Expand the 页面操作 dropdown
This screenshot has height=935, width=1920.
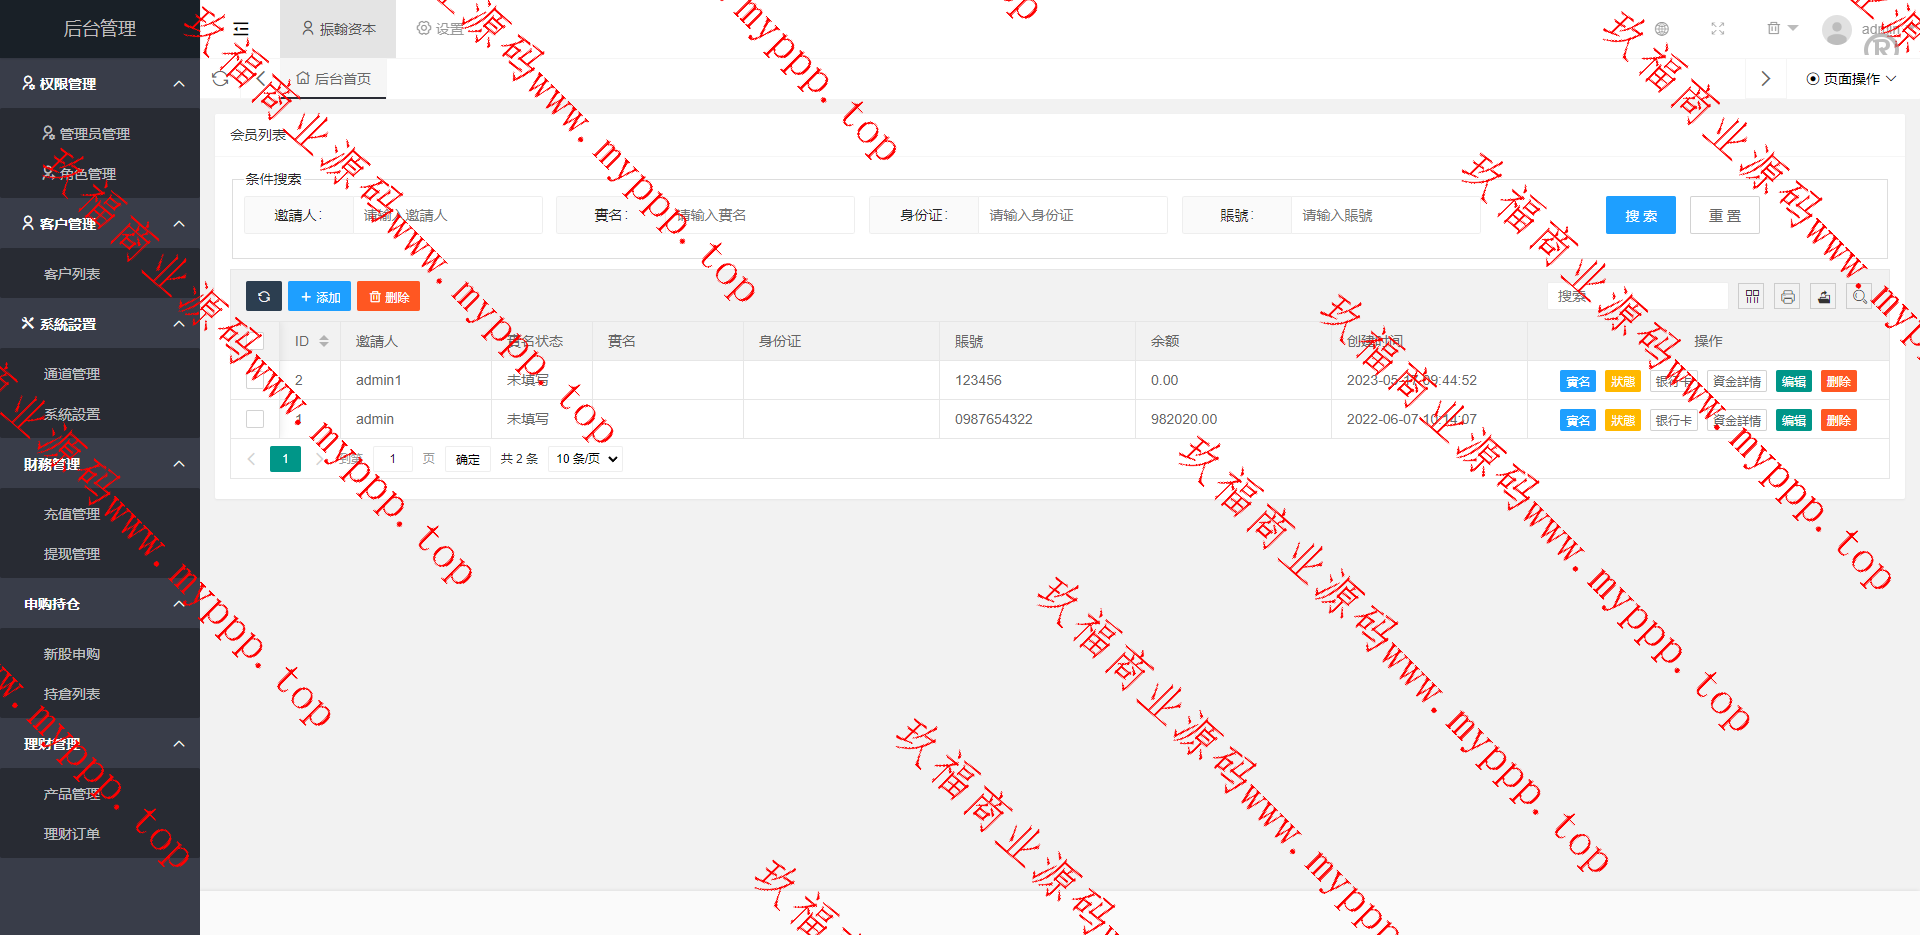point(1850,79)
